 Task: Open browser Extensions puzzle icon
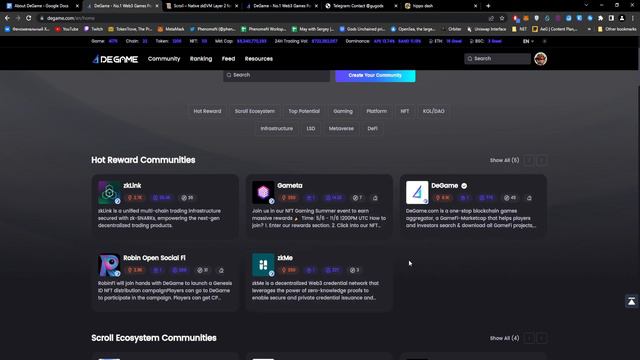[x=600, y=18]
